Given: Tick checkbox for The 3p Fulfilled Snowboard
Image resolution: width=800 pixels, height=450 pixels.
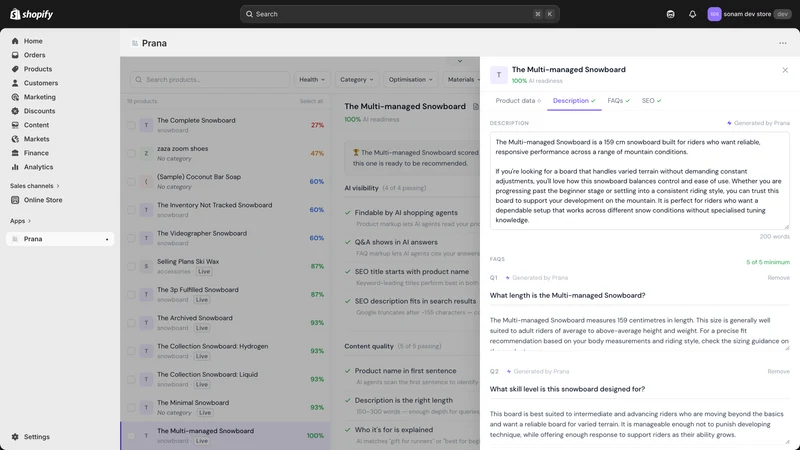Looking at the screenshot, I should 131,294.
